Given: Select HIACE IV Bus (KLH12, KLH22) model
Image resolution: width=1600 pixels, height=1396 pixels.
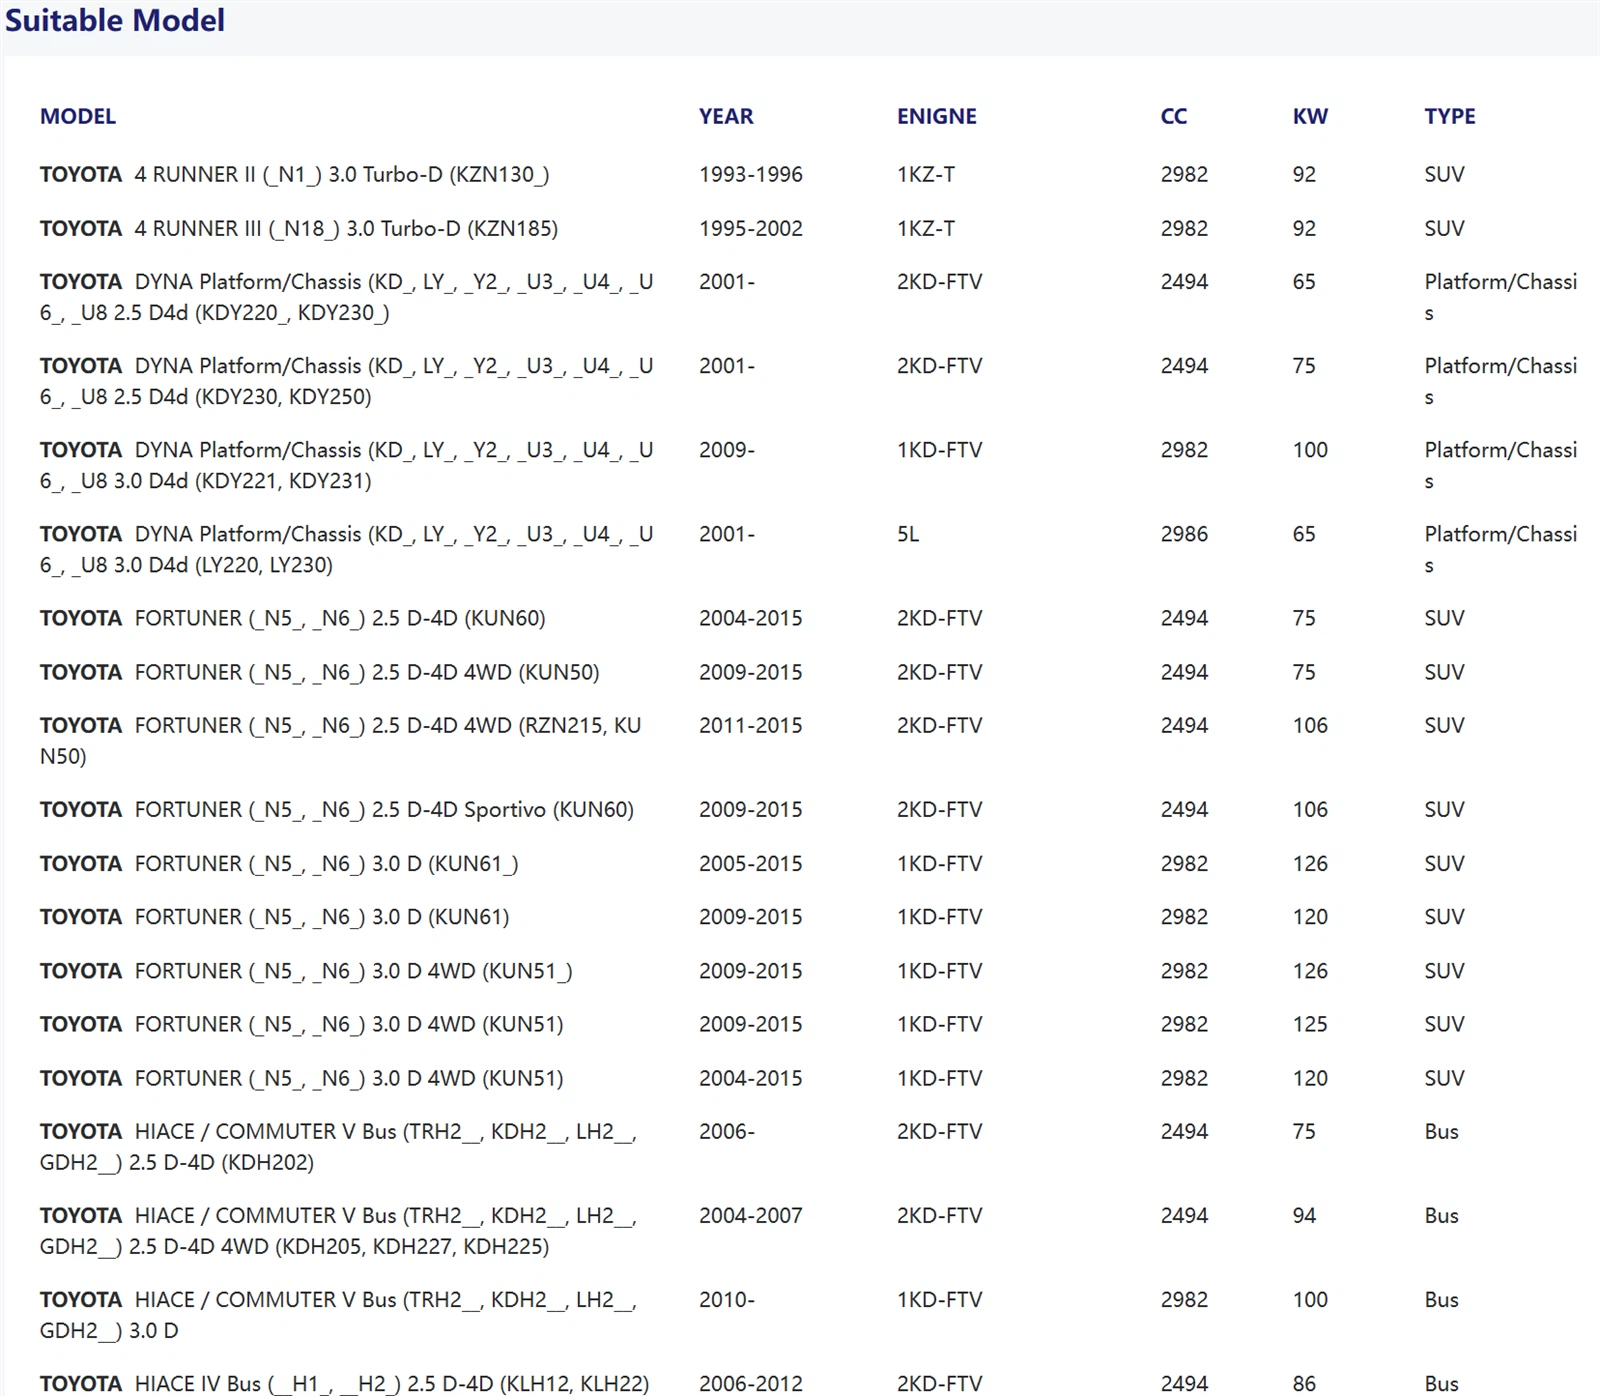Looking at the screenshot, I should [x=345, y=1383].
